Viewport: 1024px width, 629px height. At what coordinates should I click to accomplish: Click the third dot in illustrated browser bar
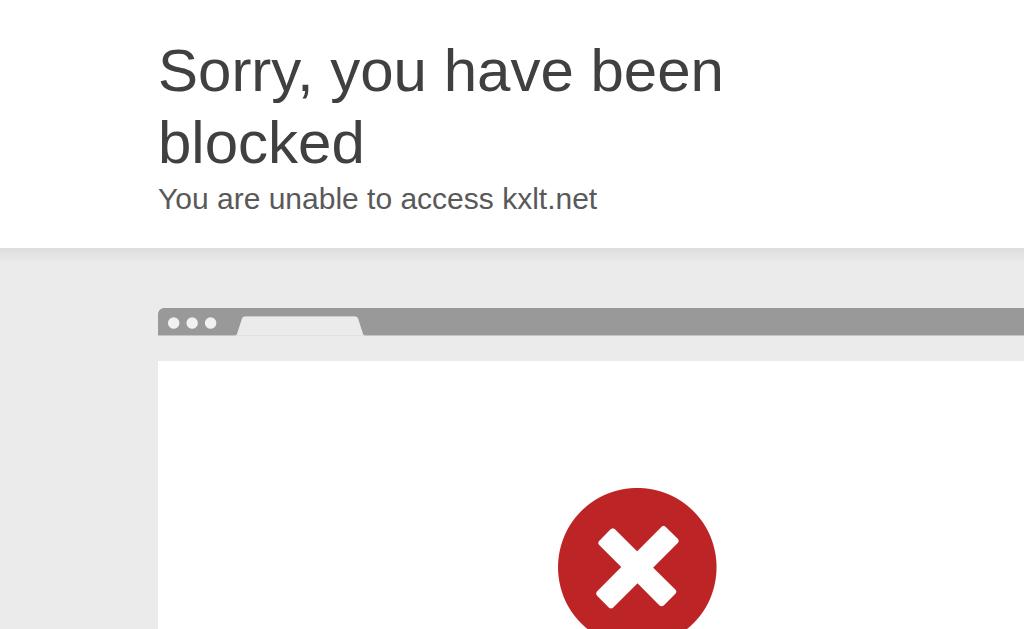coord(210,323)
